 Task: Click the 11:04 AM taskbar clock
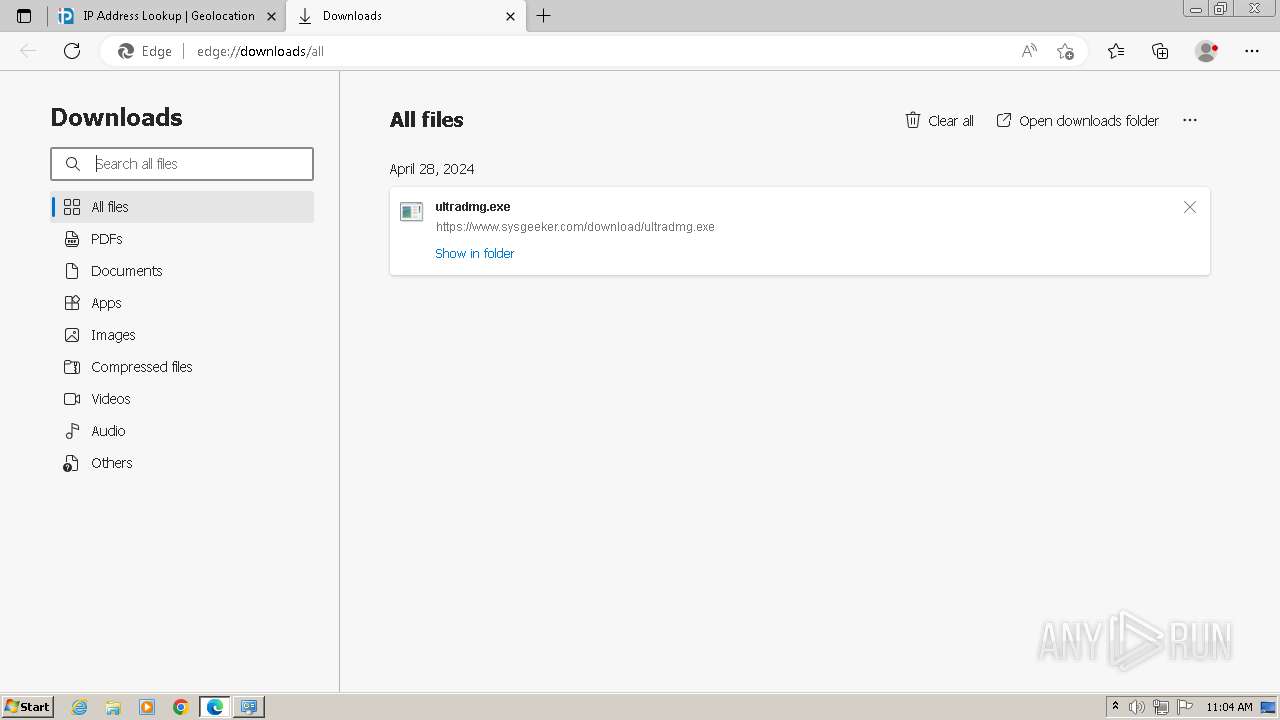point(1229,707)
